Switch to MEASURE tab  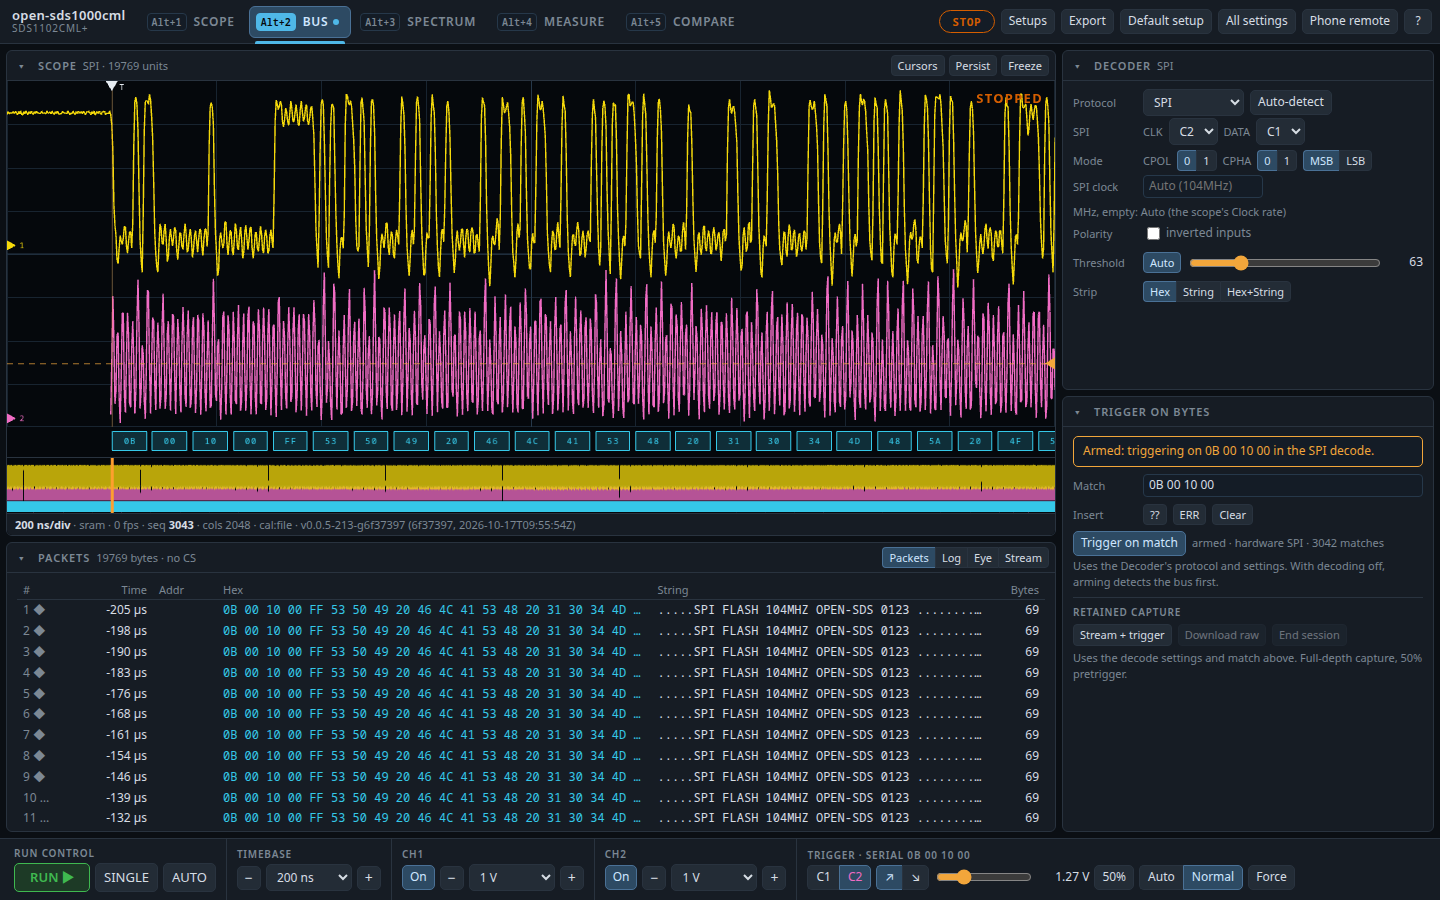(x=552, y=22)
